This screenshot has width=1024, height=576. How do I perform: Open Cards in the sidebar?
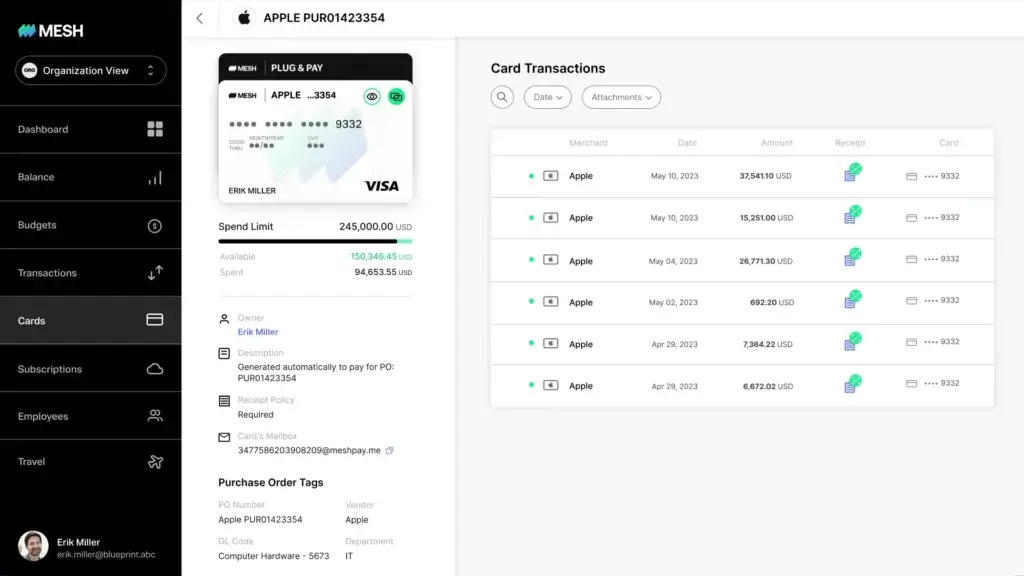point(91,321)
